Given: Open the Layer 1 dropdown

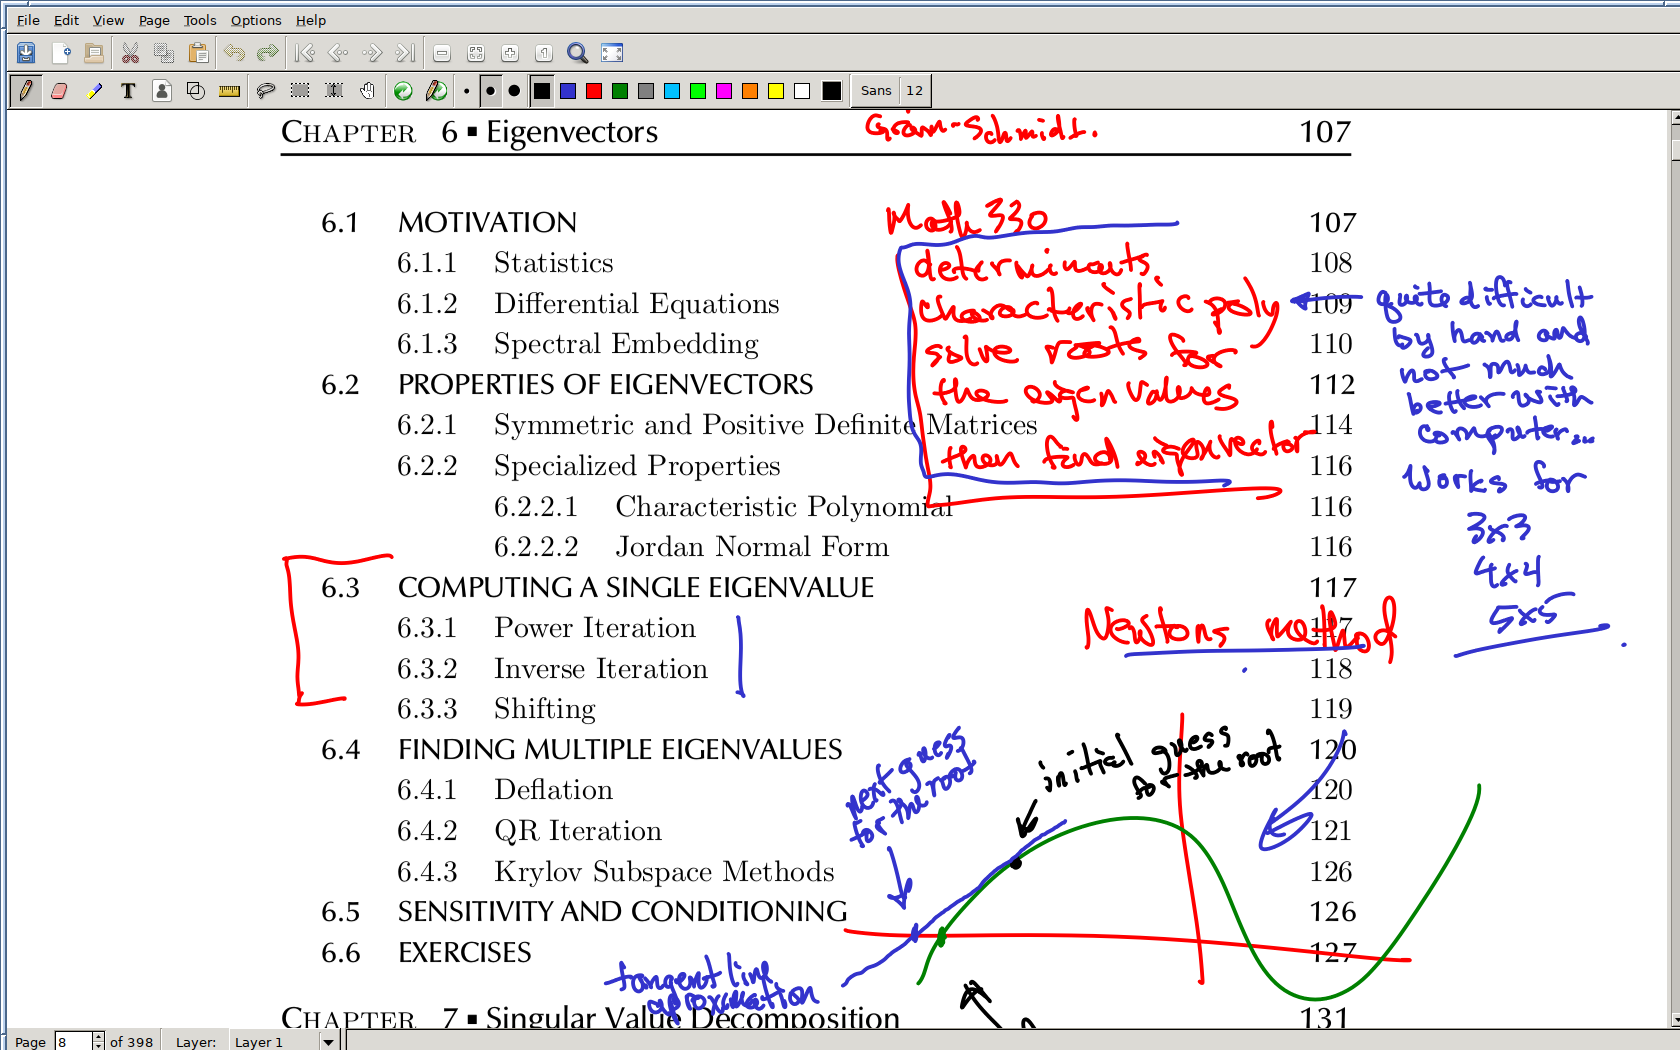Looking at the screenshot, I should (328, 1042).
